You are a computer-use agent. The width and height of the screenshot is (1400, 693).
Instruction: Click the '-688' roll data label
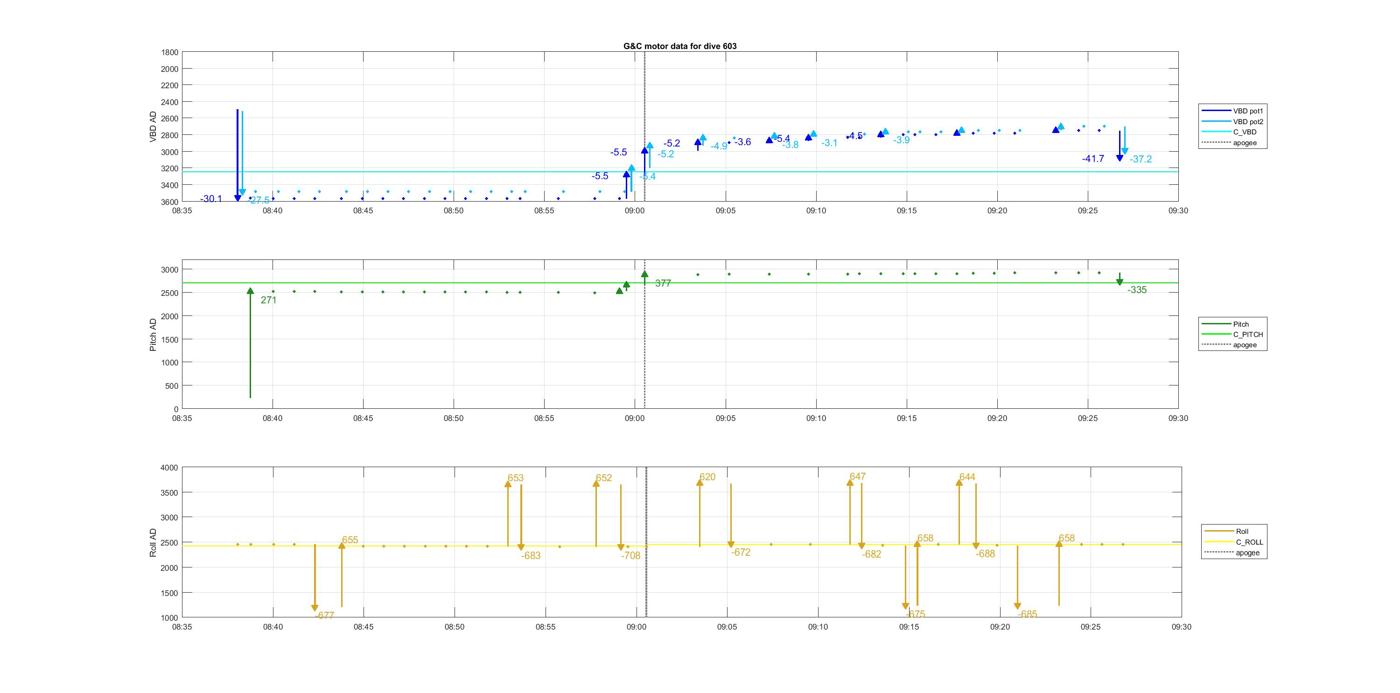986,553
